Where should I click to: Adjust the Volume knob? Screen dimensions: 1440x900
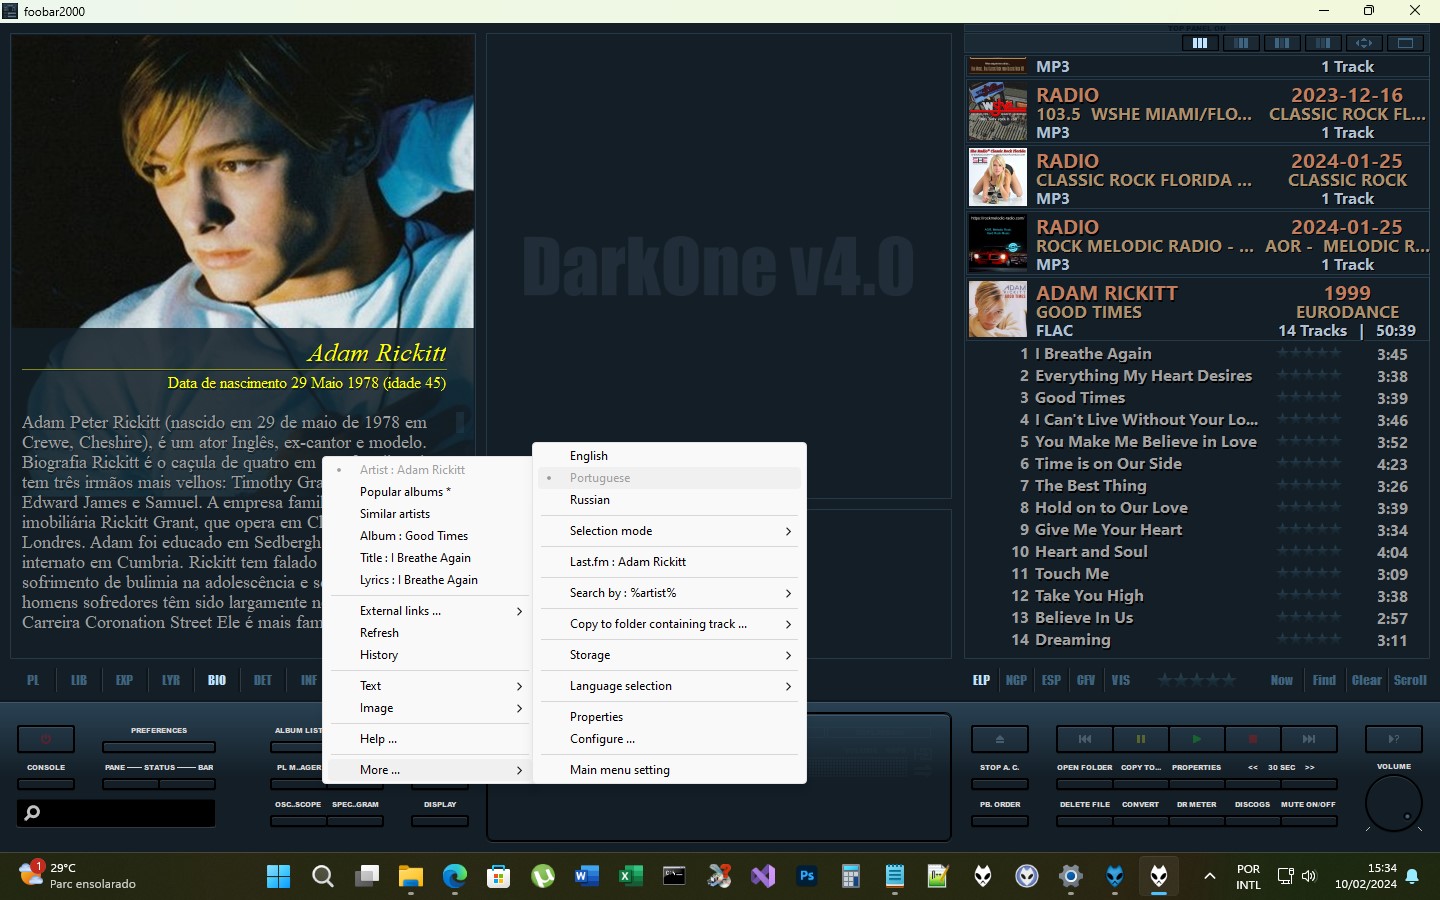click(x=1394, y=802)
